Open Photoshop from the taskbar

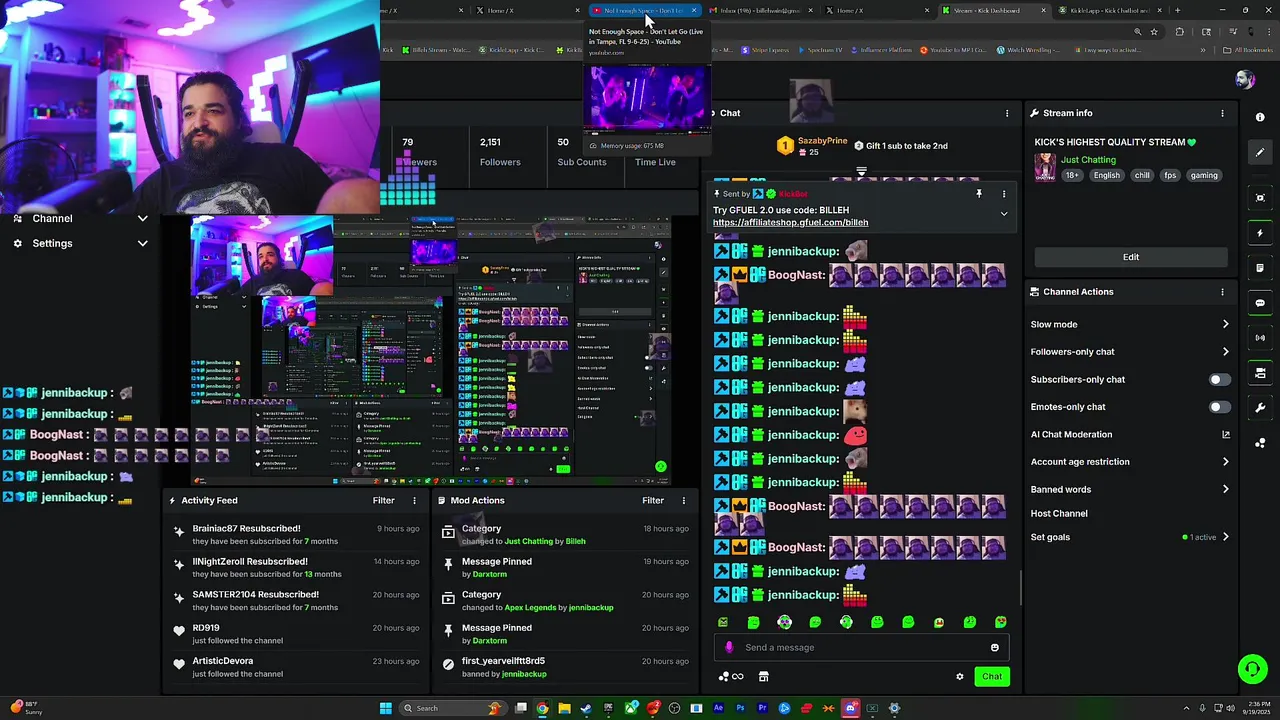pyautogui.click(x=740, y=708)
